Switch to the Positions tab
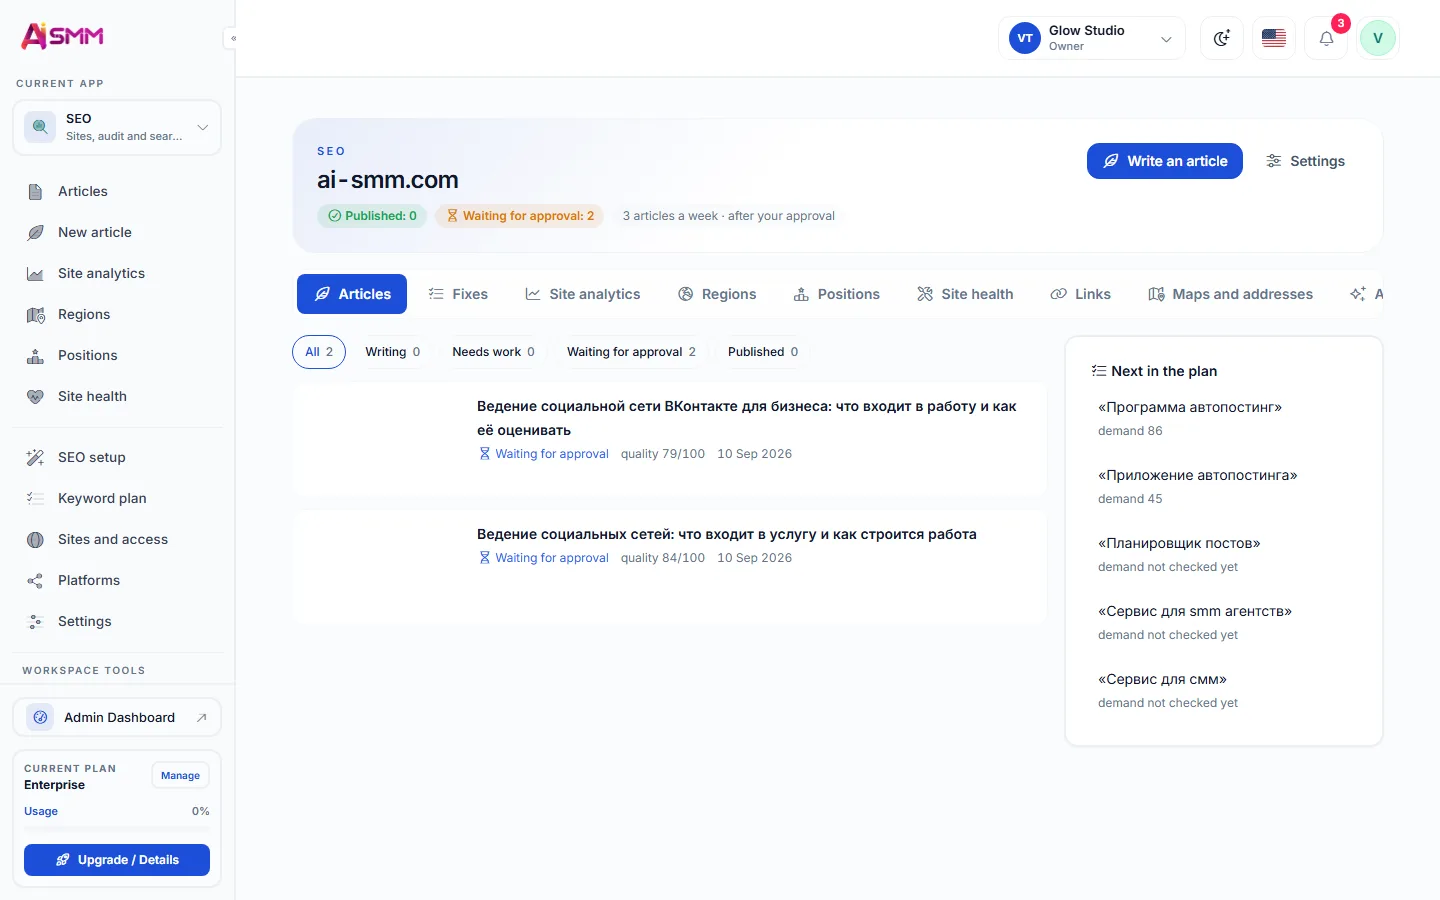 click(836, 294)
